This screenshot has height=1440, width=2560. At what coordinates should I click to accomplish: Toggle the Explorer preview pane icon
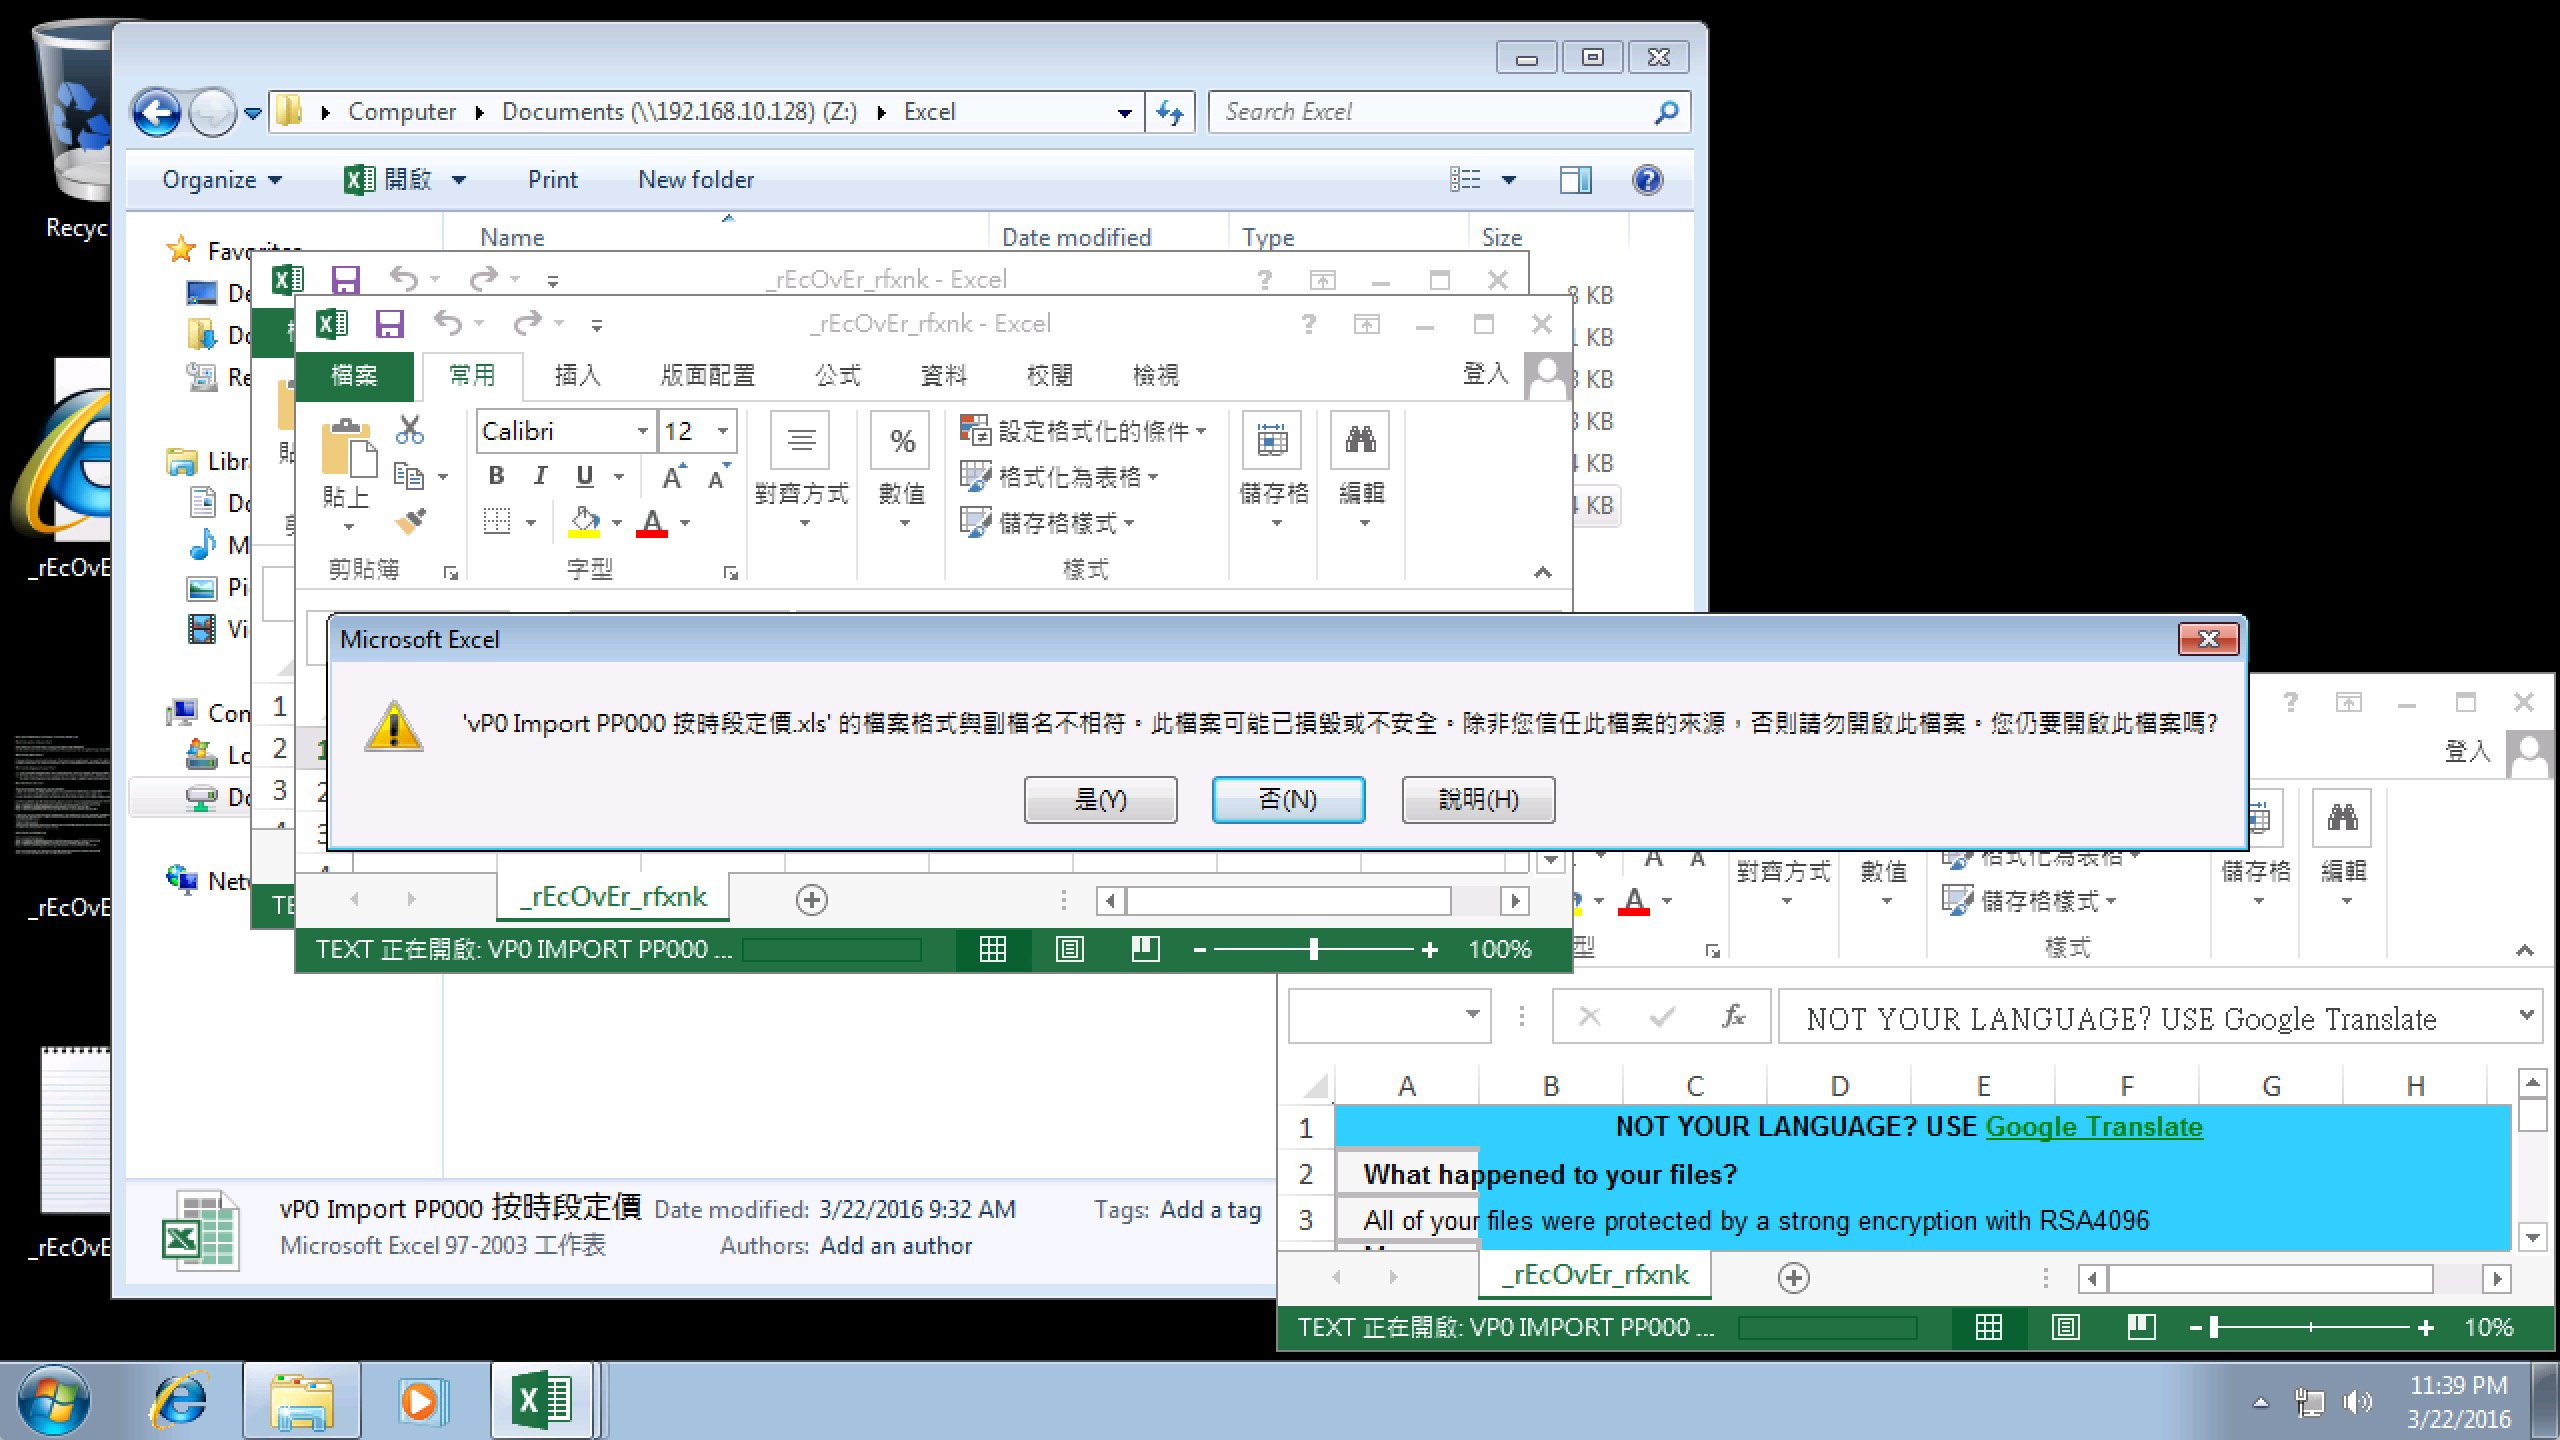1576,180
